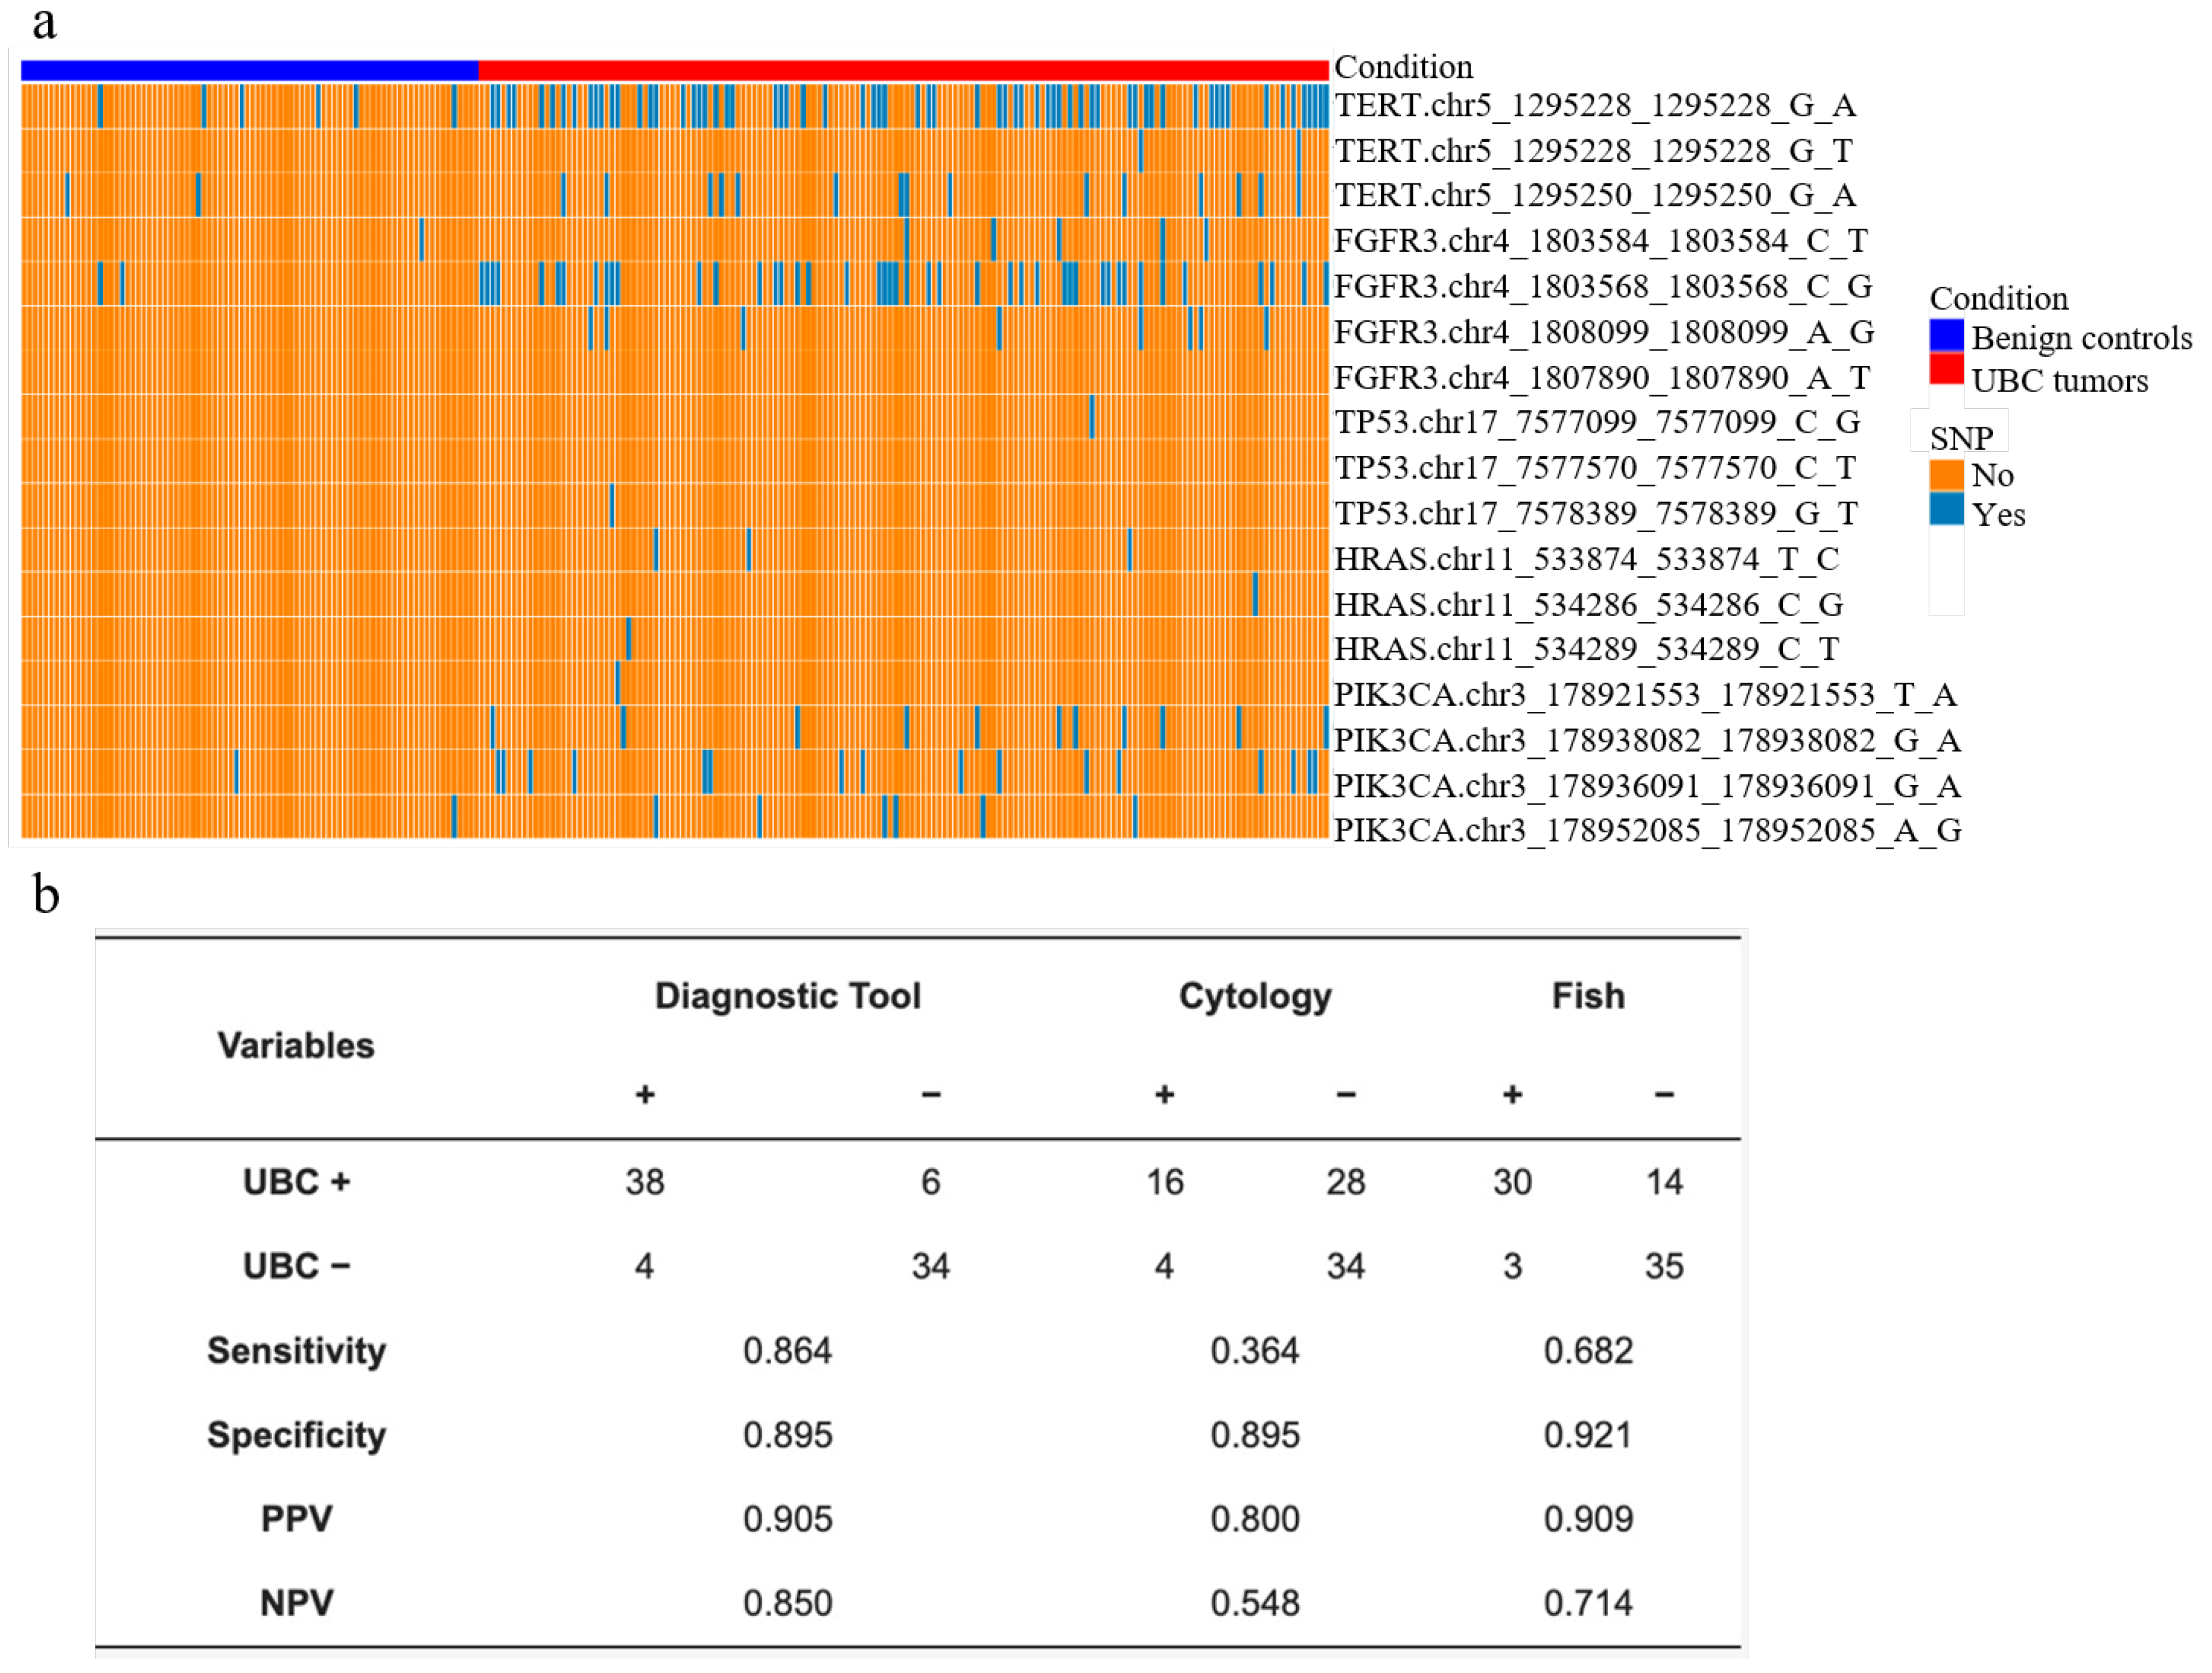Click the Diagnostic Tool column header
2212x1673 pixels.
tap(787, 996)
